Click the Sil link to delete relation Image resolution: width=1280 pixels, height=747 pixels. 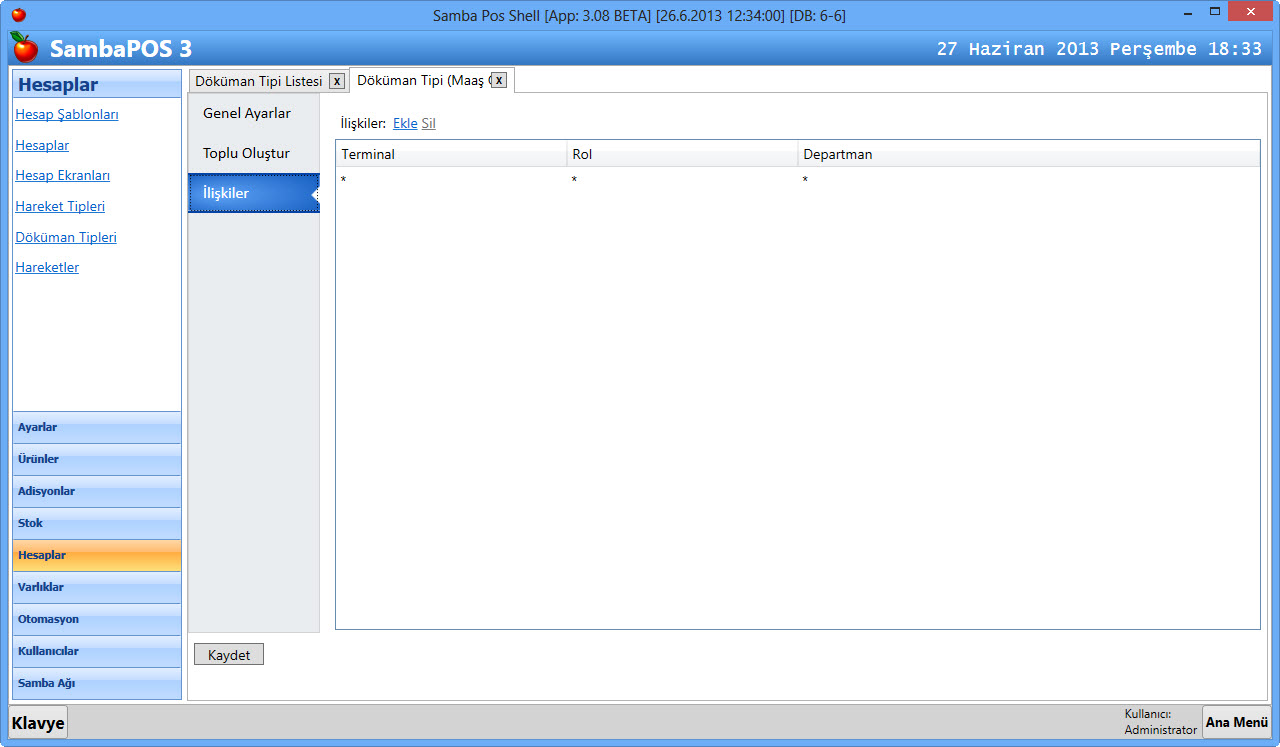click(428, 124)
